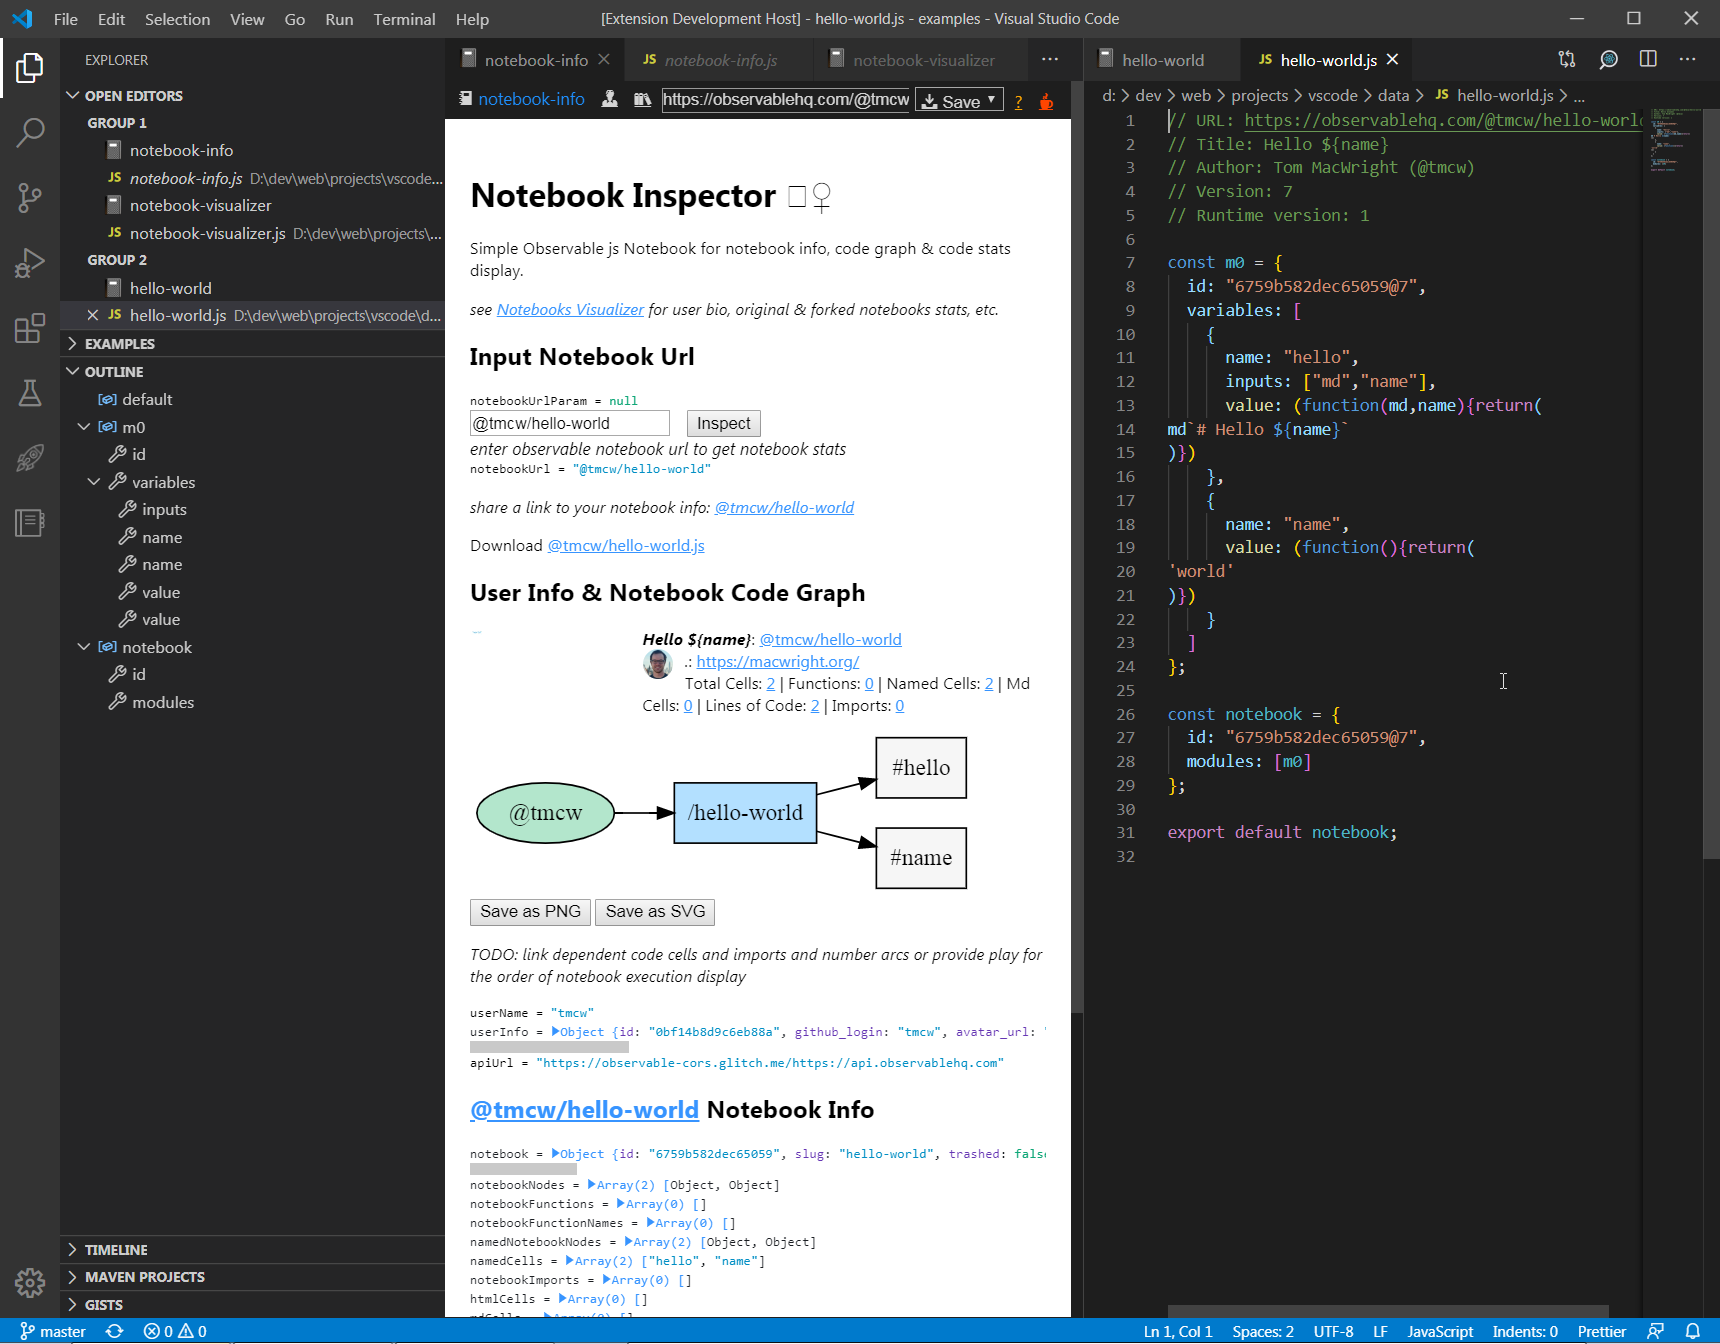This screenshot has height=1344, width=1720.
Task: Click the feedback icon in status bar
Action: (1656, 1331)
